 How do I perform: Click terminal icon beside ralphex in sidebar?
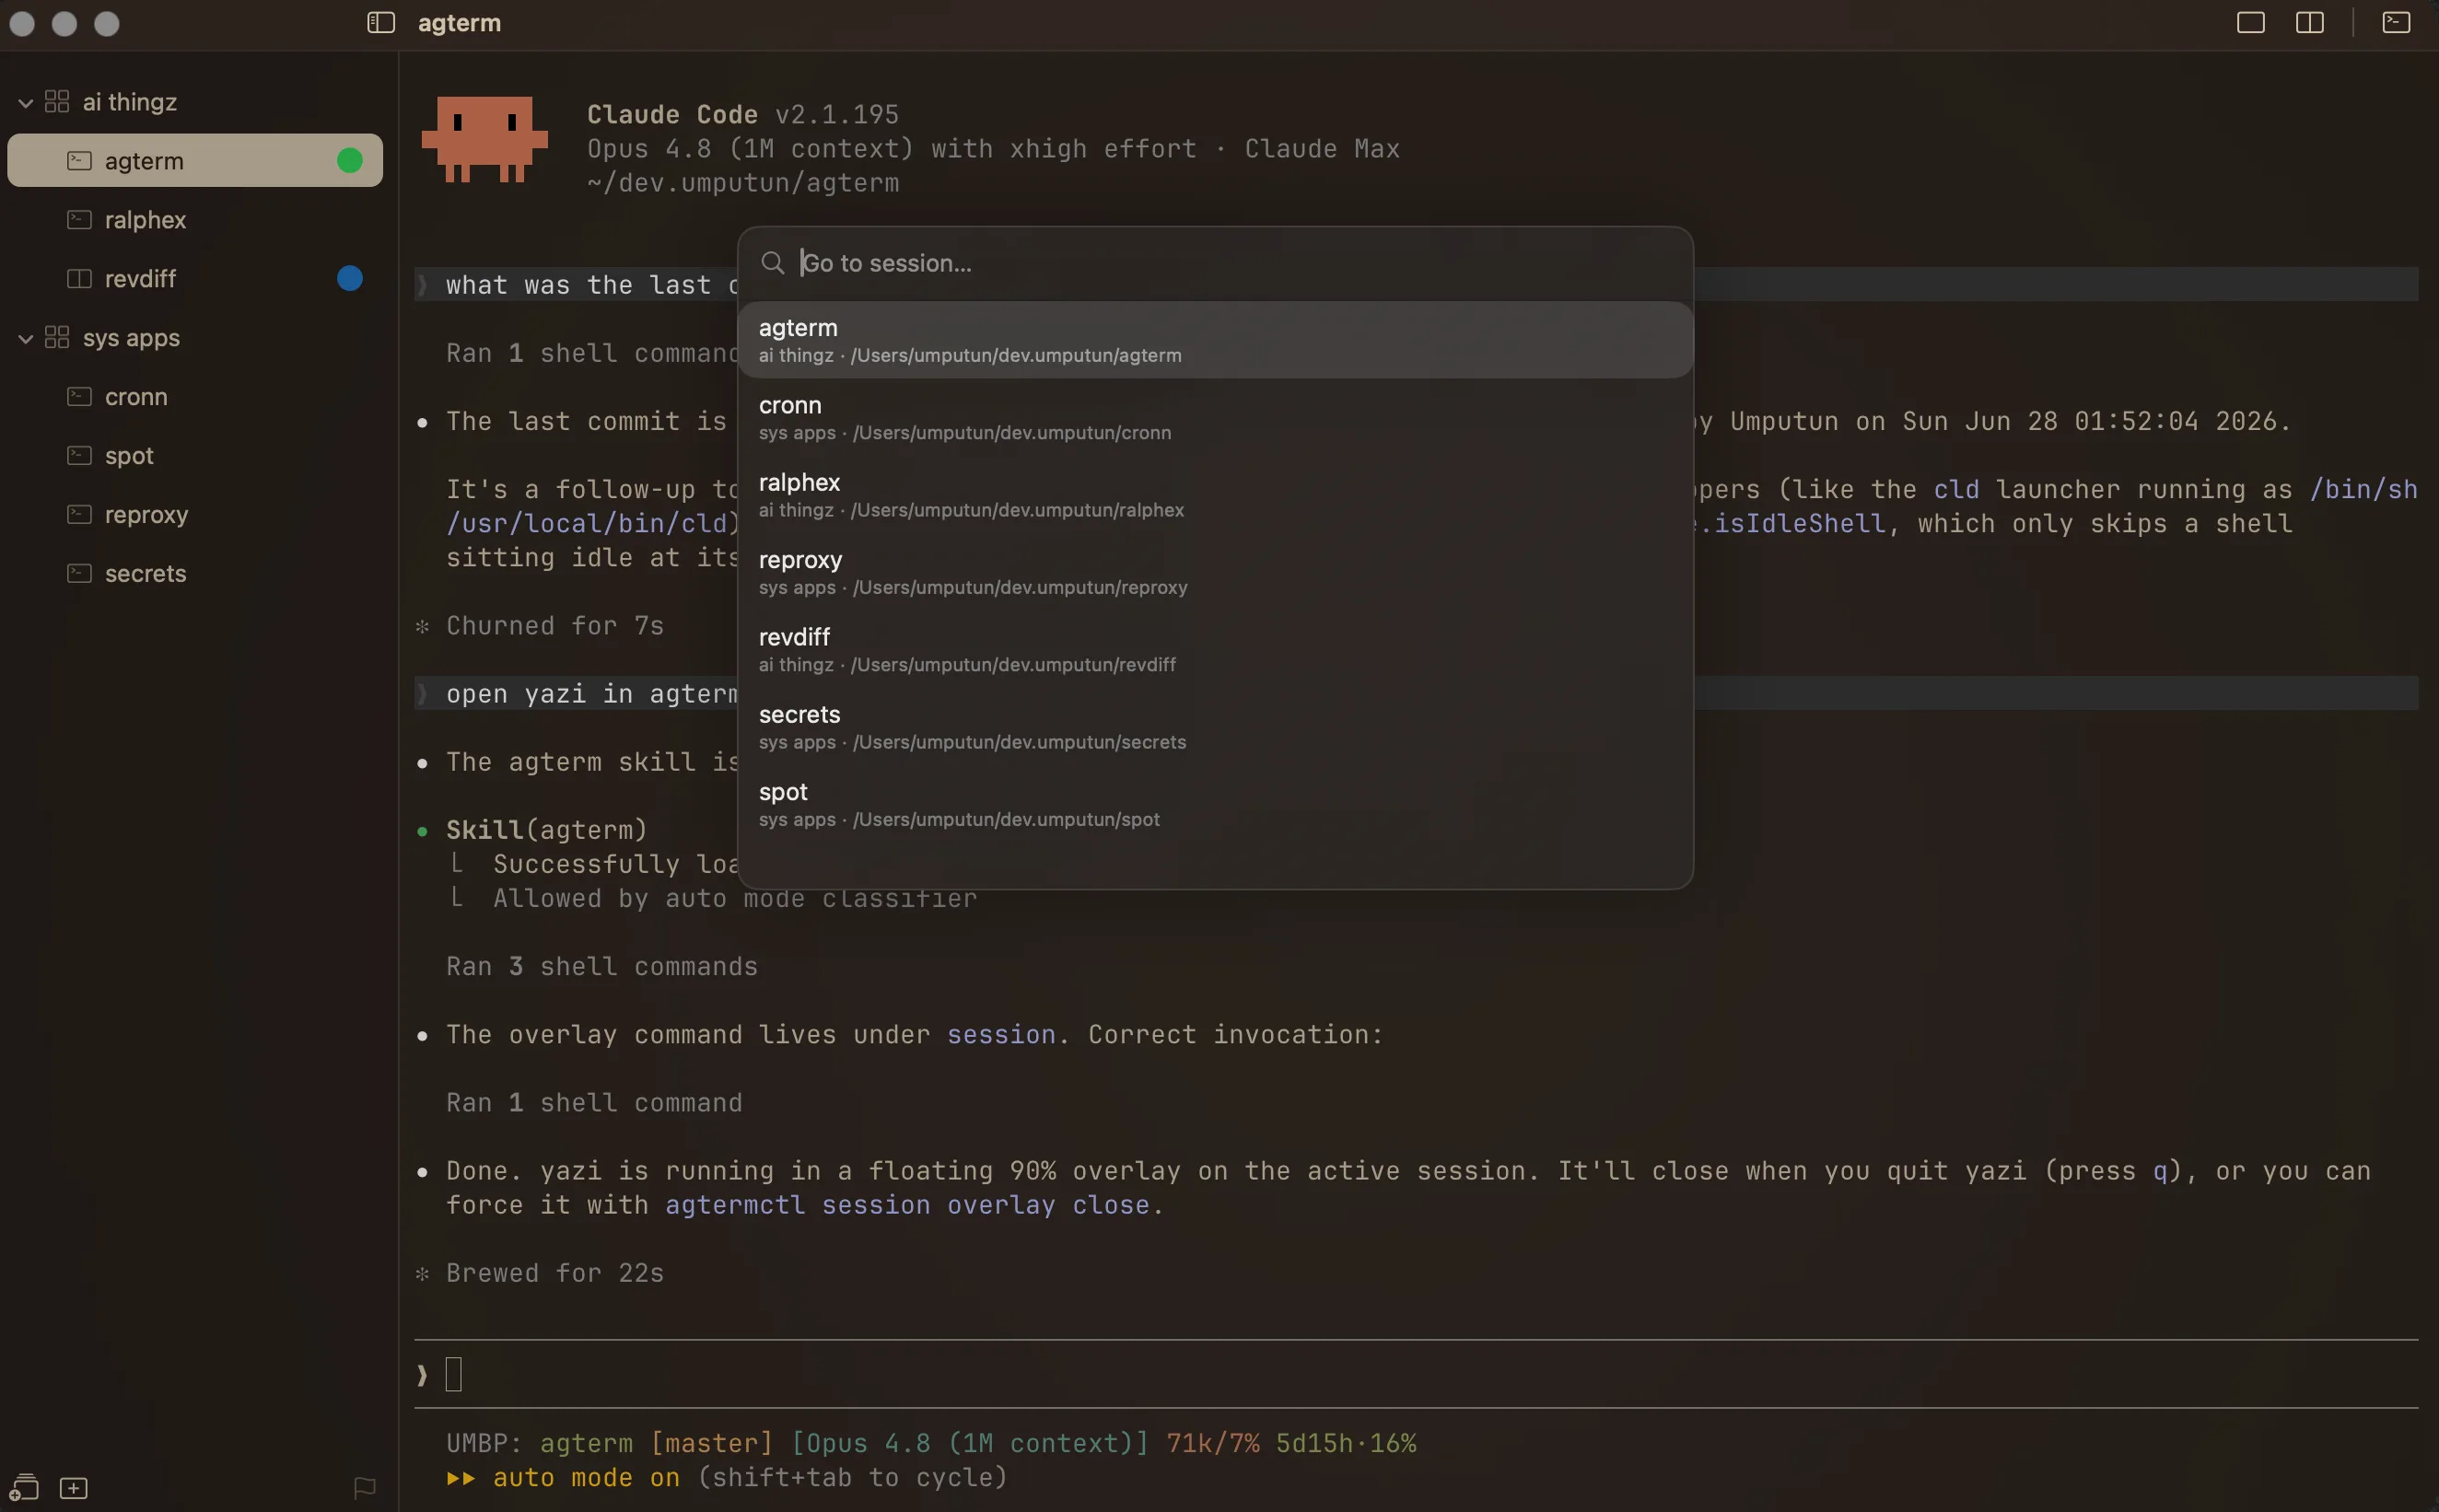[79, 219]
